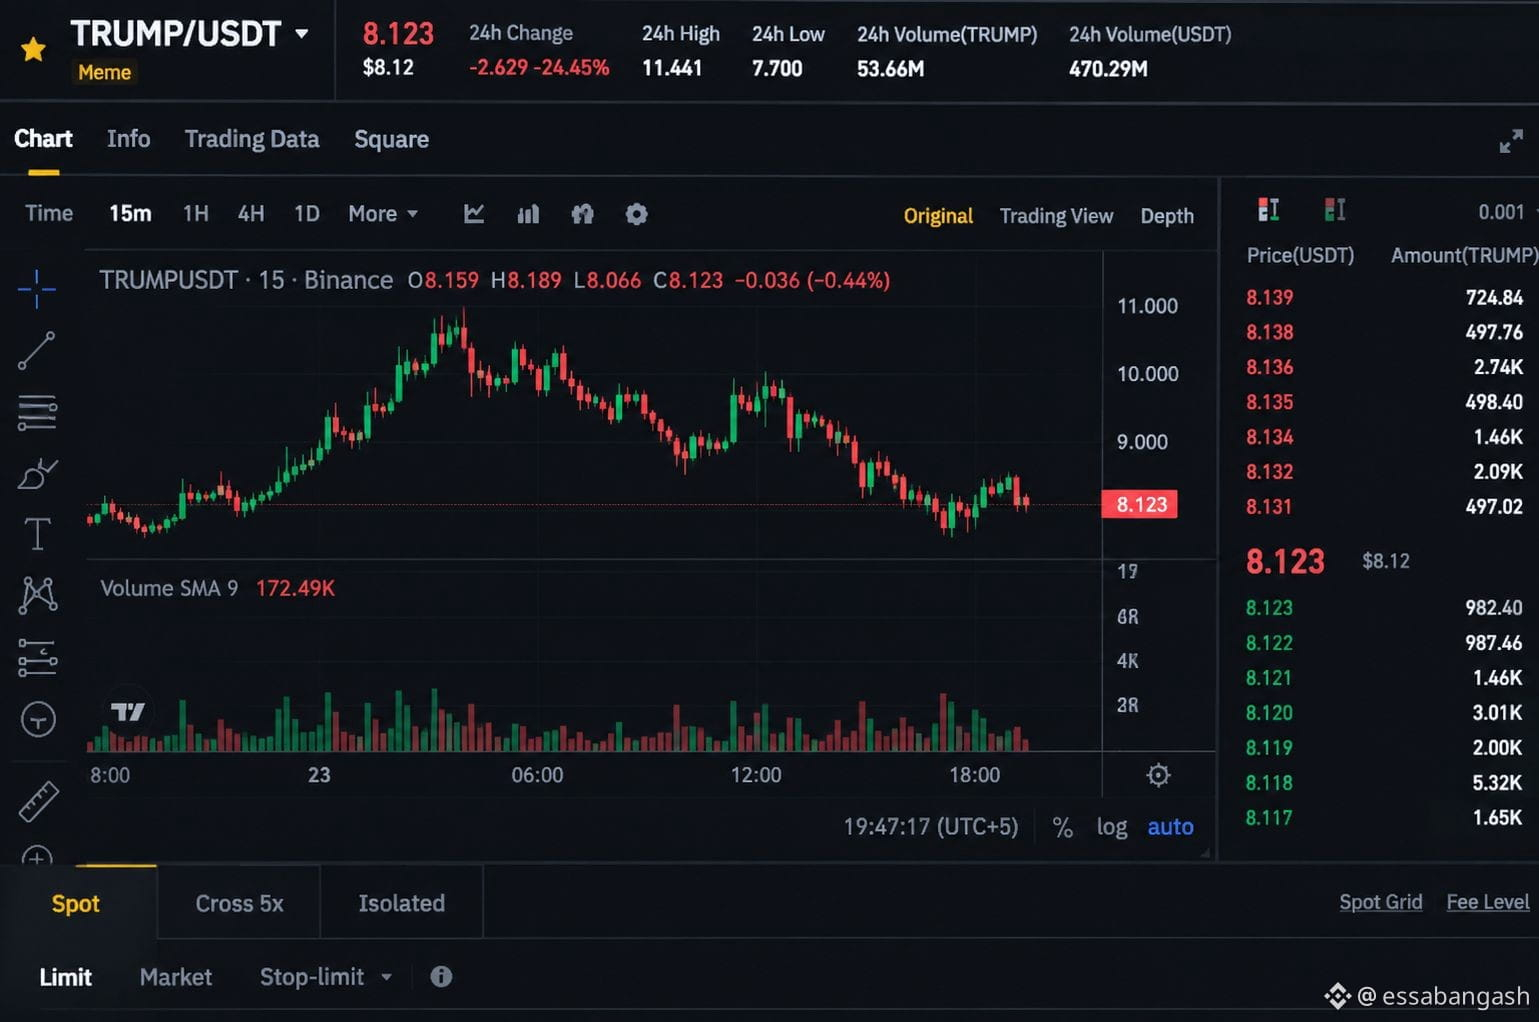Switch to the Trading Data tab
Screen dimensions: 1539x1022
(252, 139)
